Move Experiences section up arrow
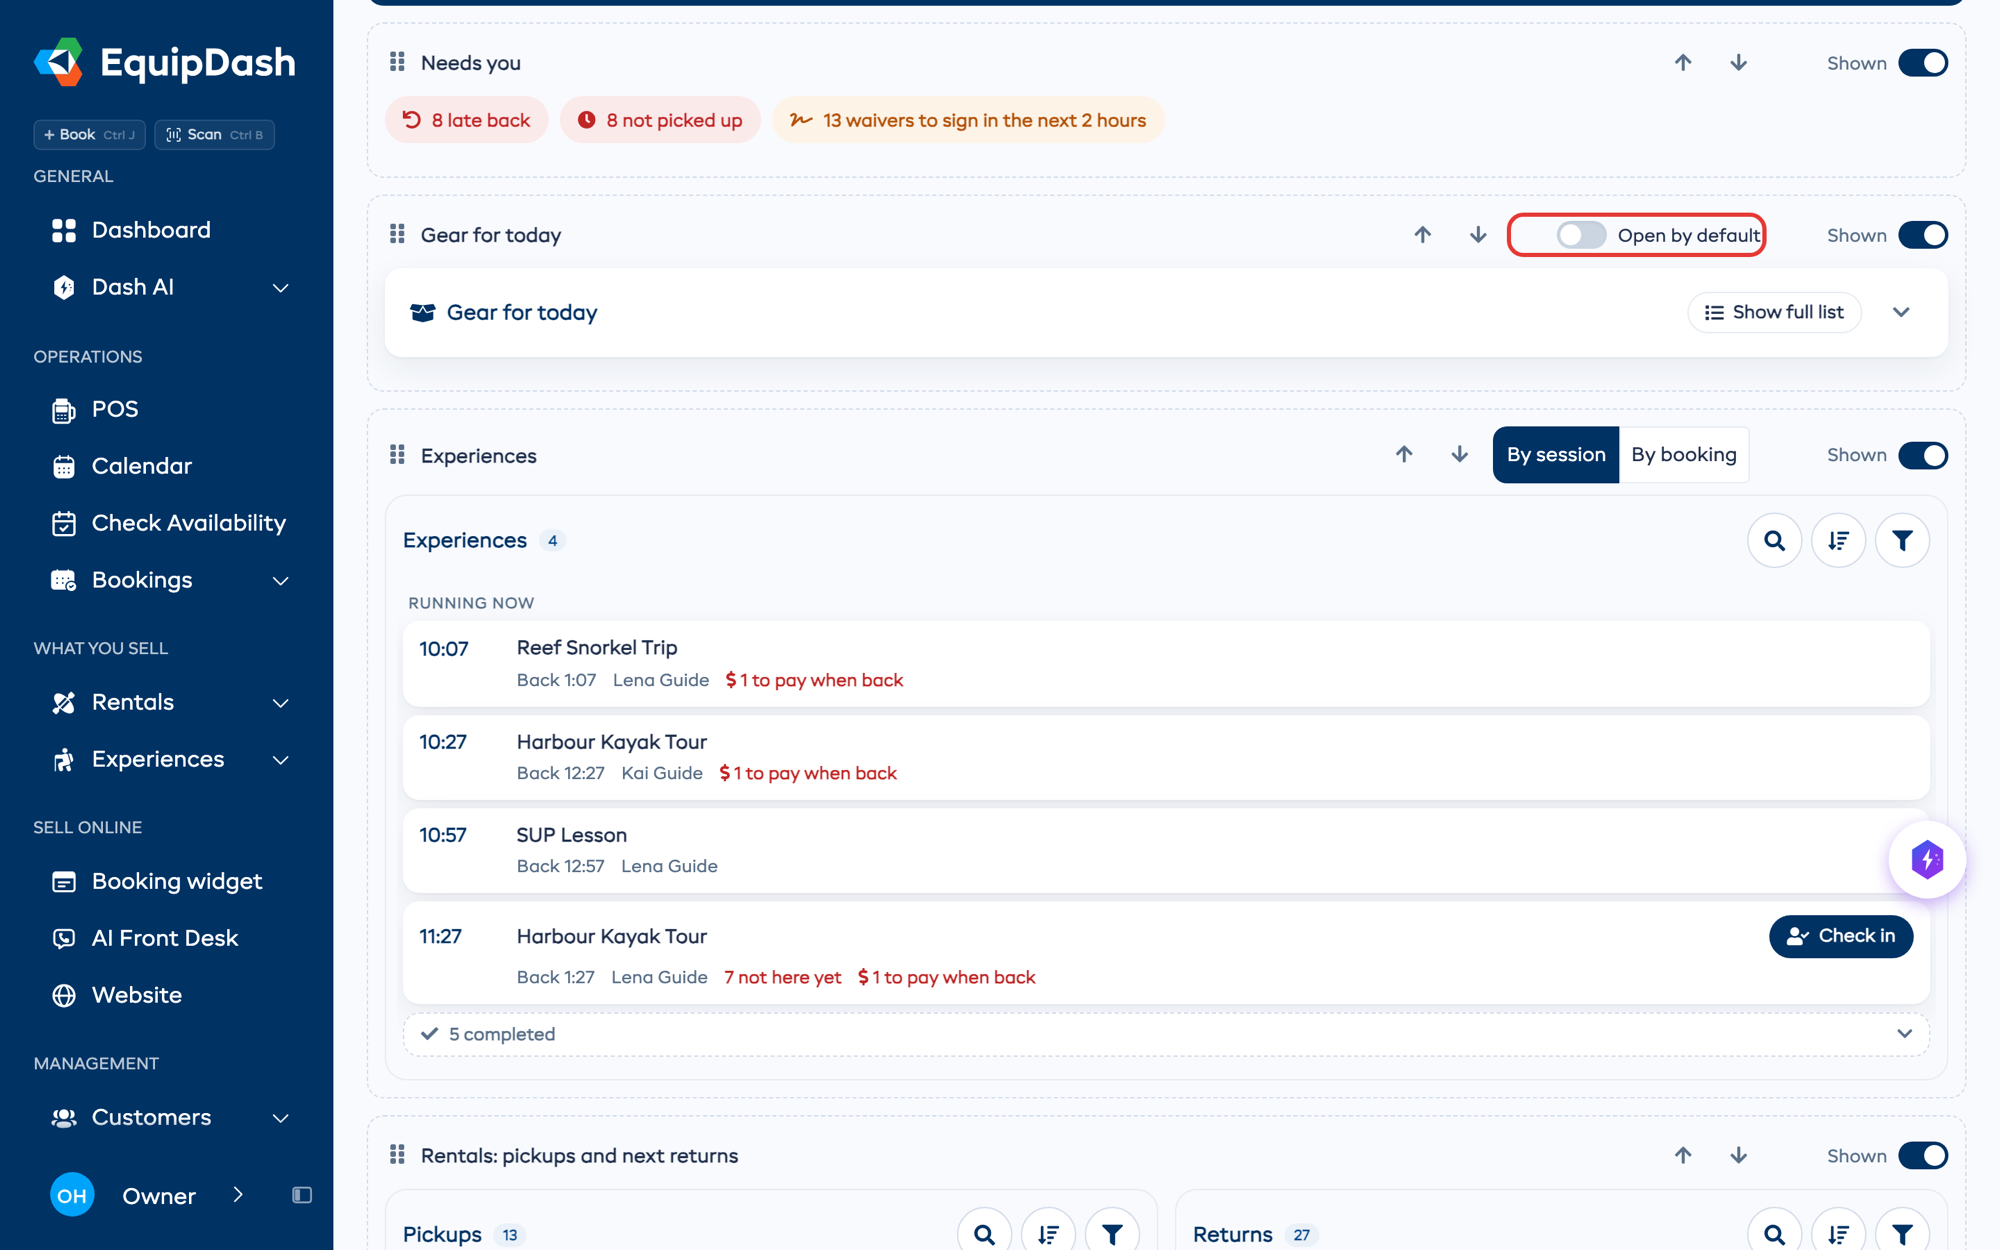Viewport: 2000px width, 1250px height. 1404,455
